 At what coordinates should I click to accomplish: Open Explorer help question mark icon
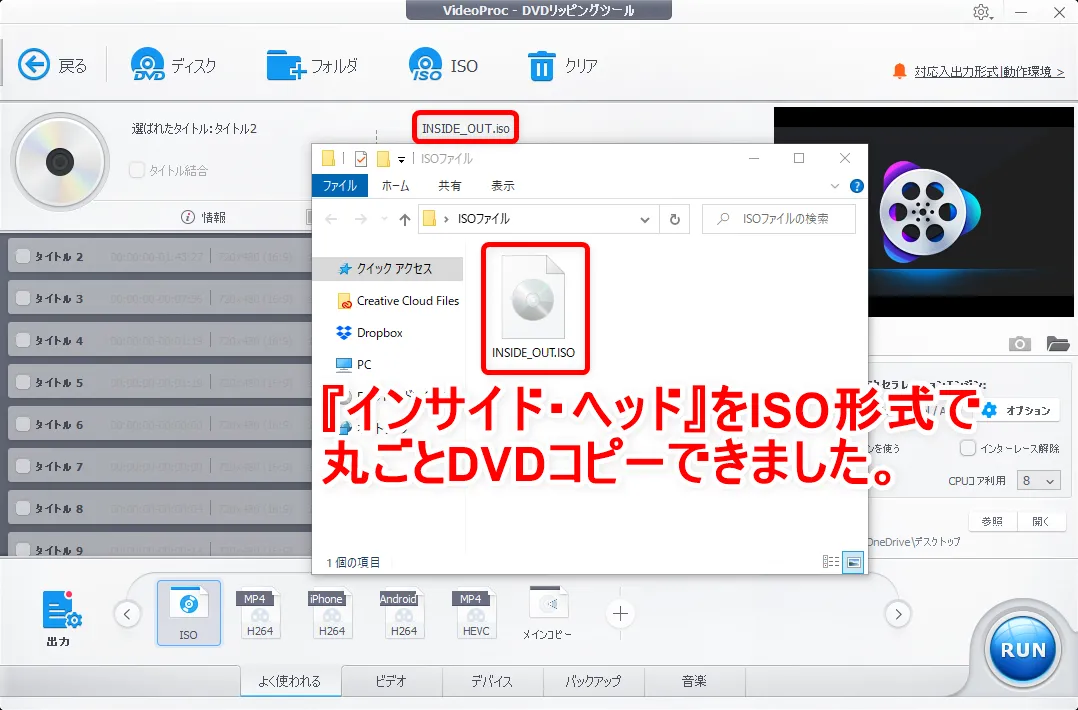coord(857,186)
